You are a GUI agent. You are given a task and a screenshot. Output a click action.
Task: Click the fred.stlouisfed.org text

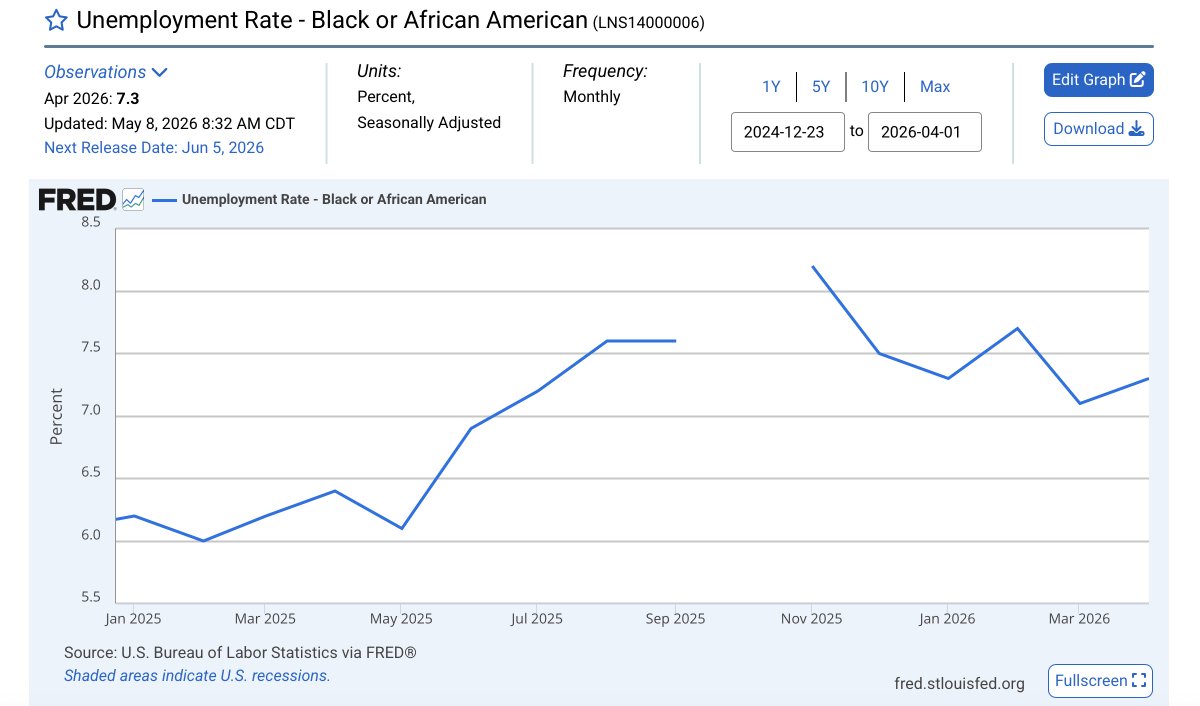pos(960,684)
